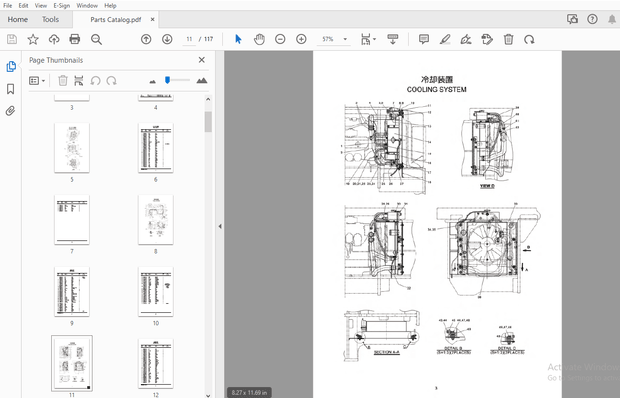
Task: Open the Window menu
Action: coord(87,6)
